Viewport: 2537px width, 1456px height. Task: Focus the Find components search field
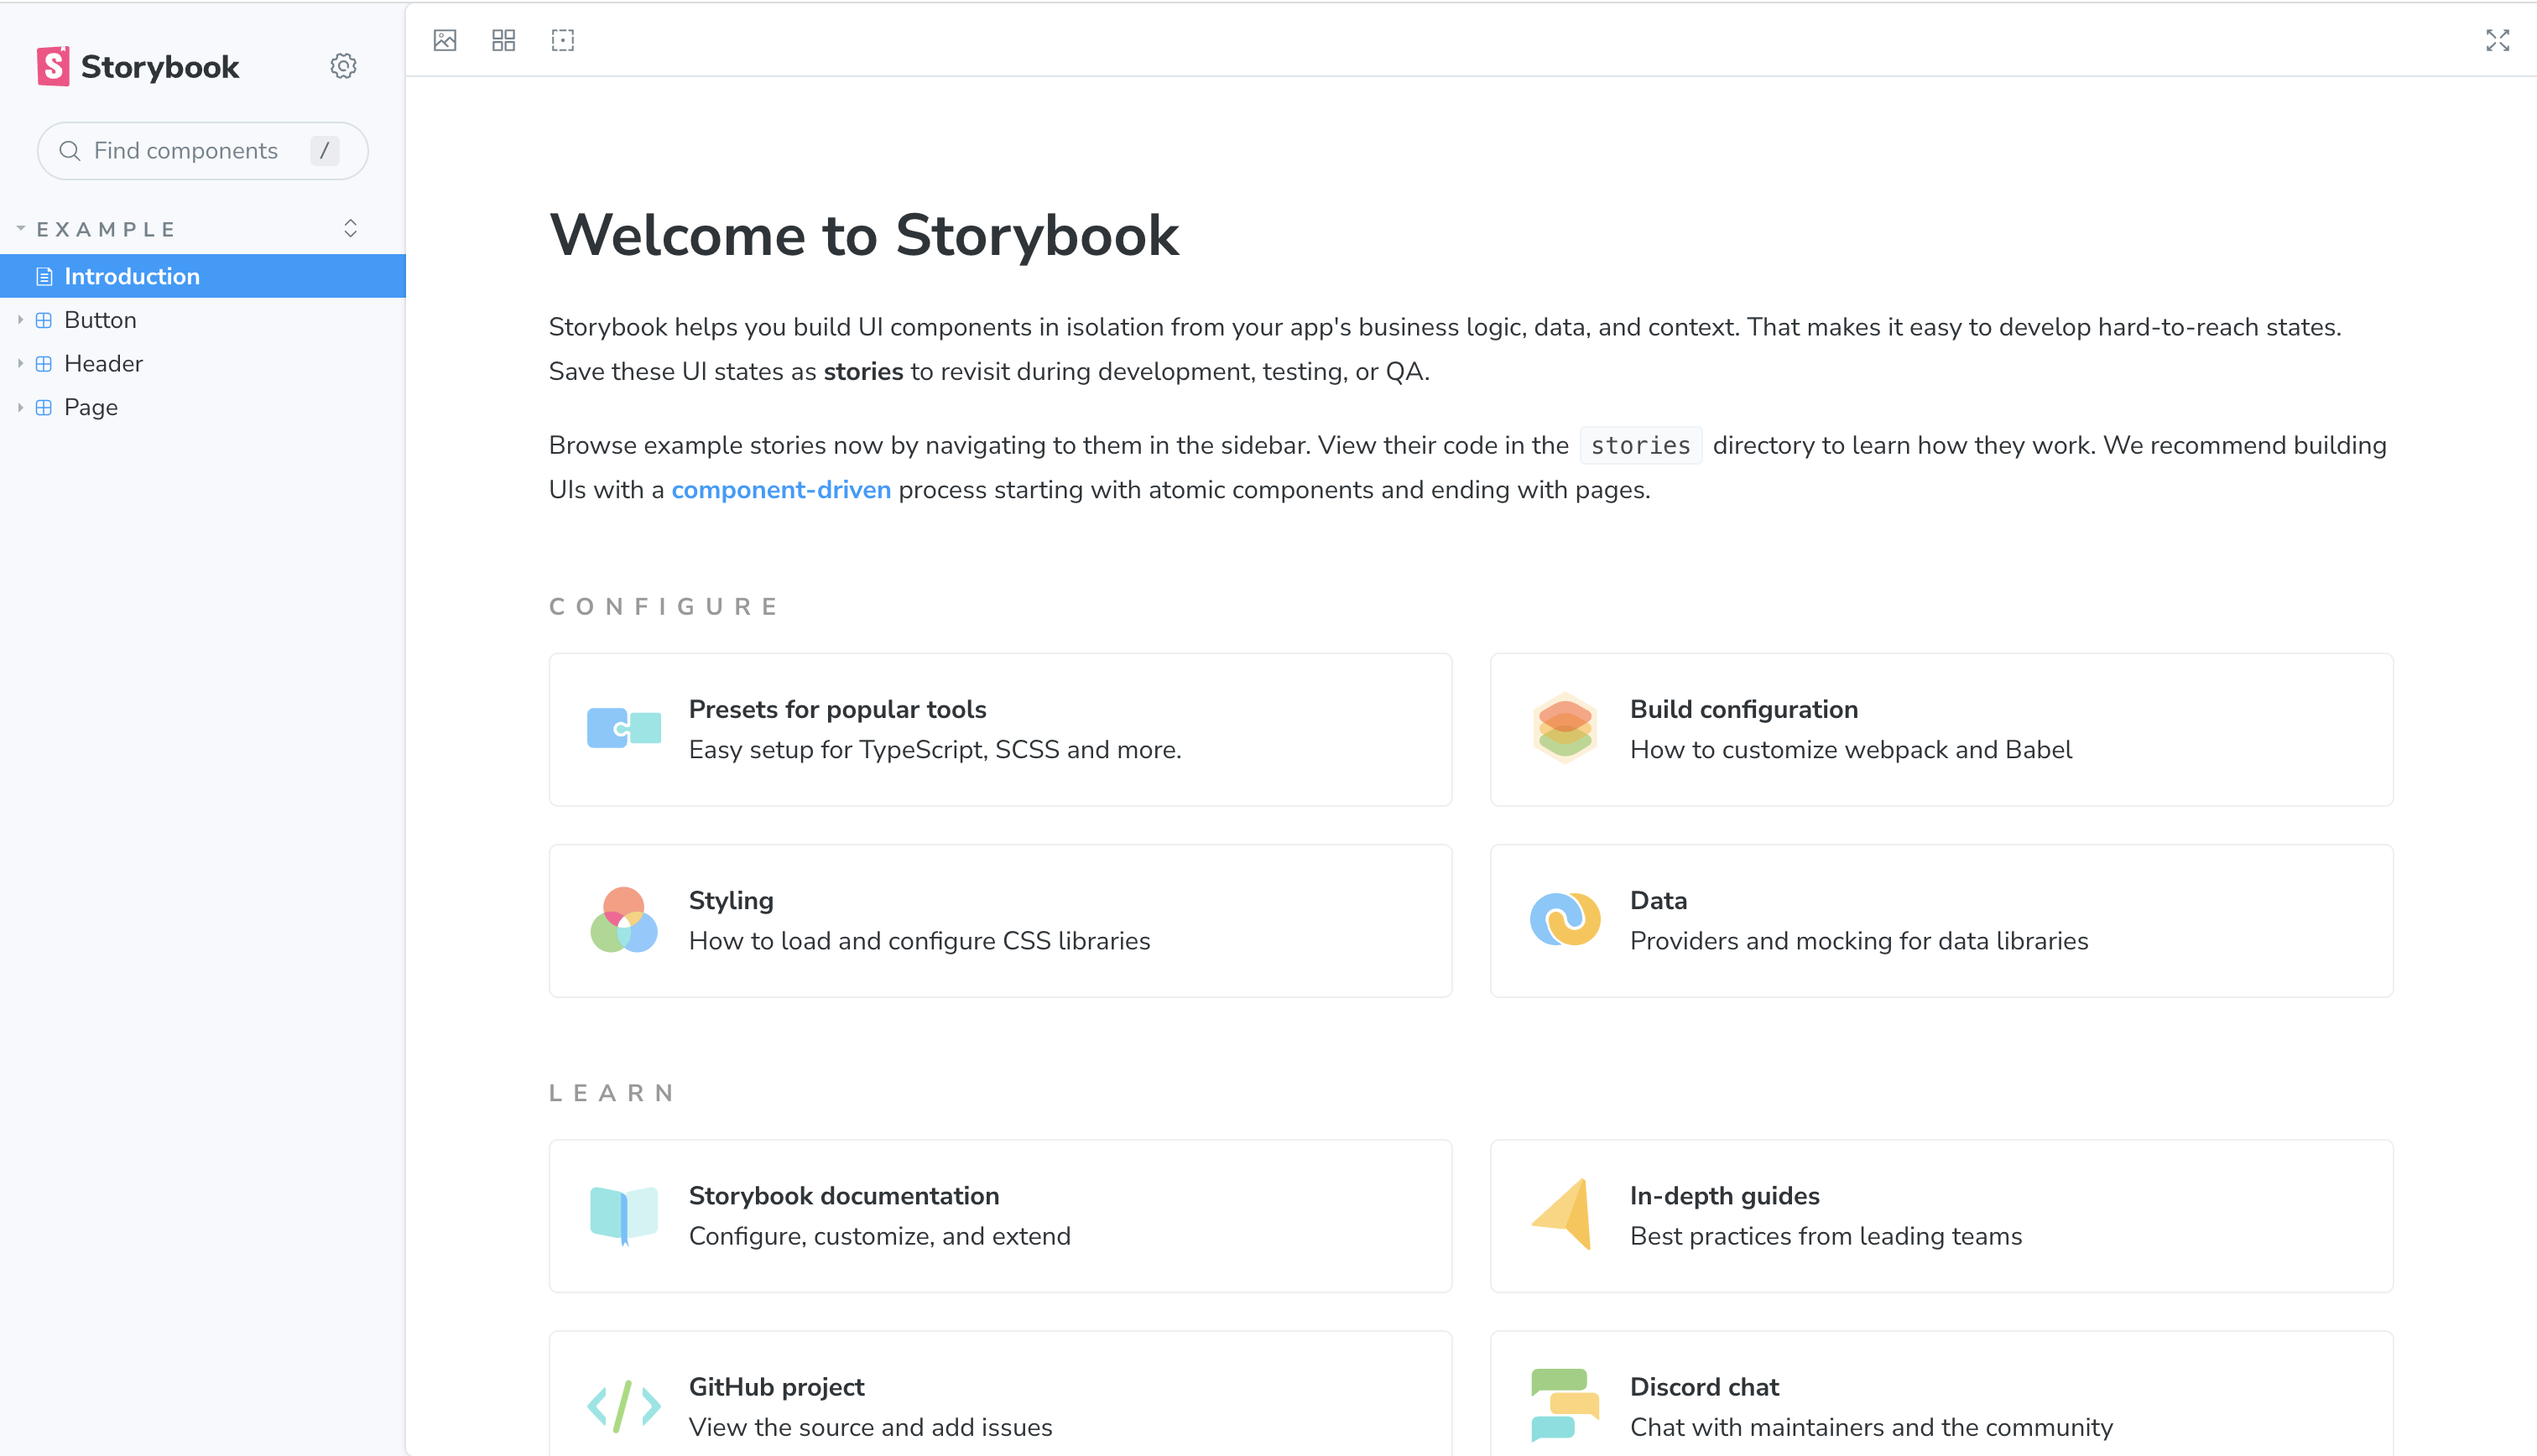(x=203, y=151)
